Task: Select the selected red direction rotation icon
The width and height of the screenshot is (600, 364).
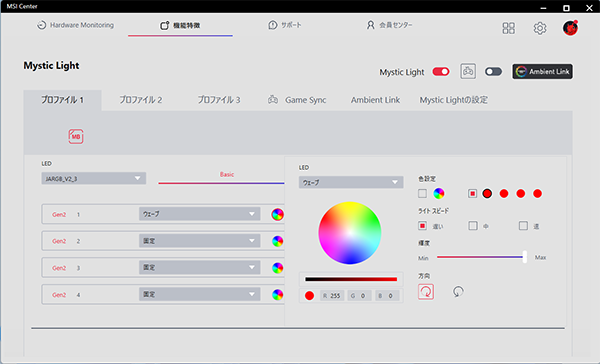Action: click(426, 292)
